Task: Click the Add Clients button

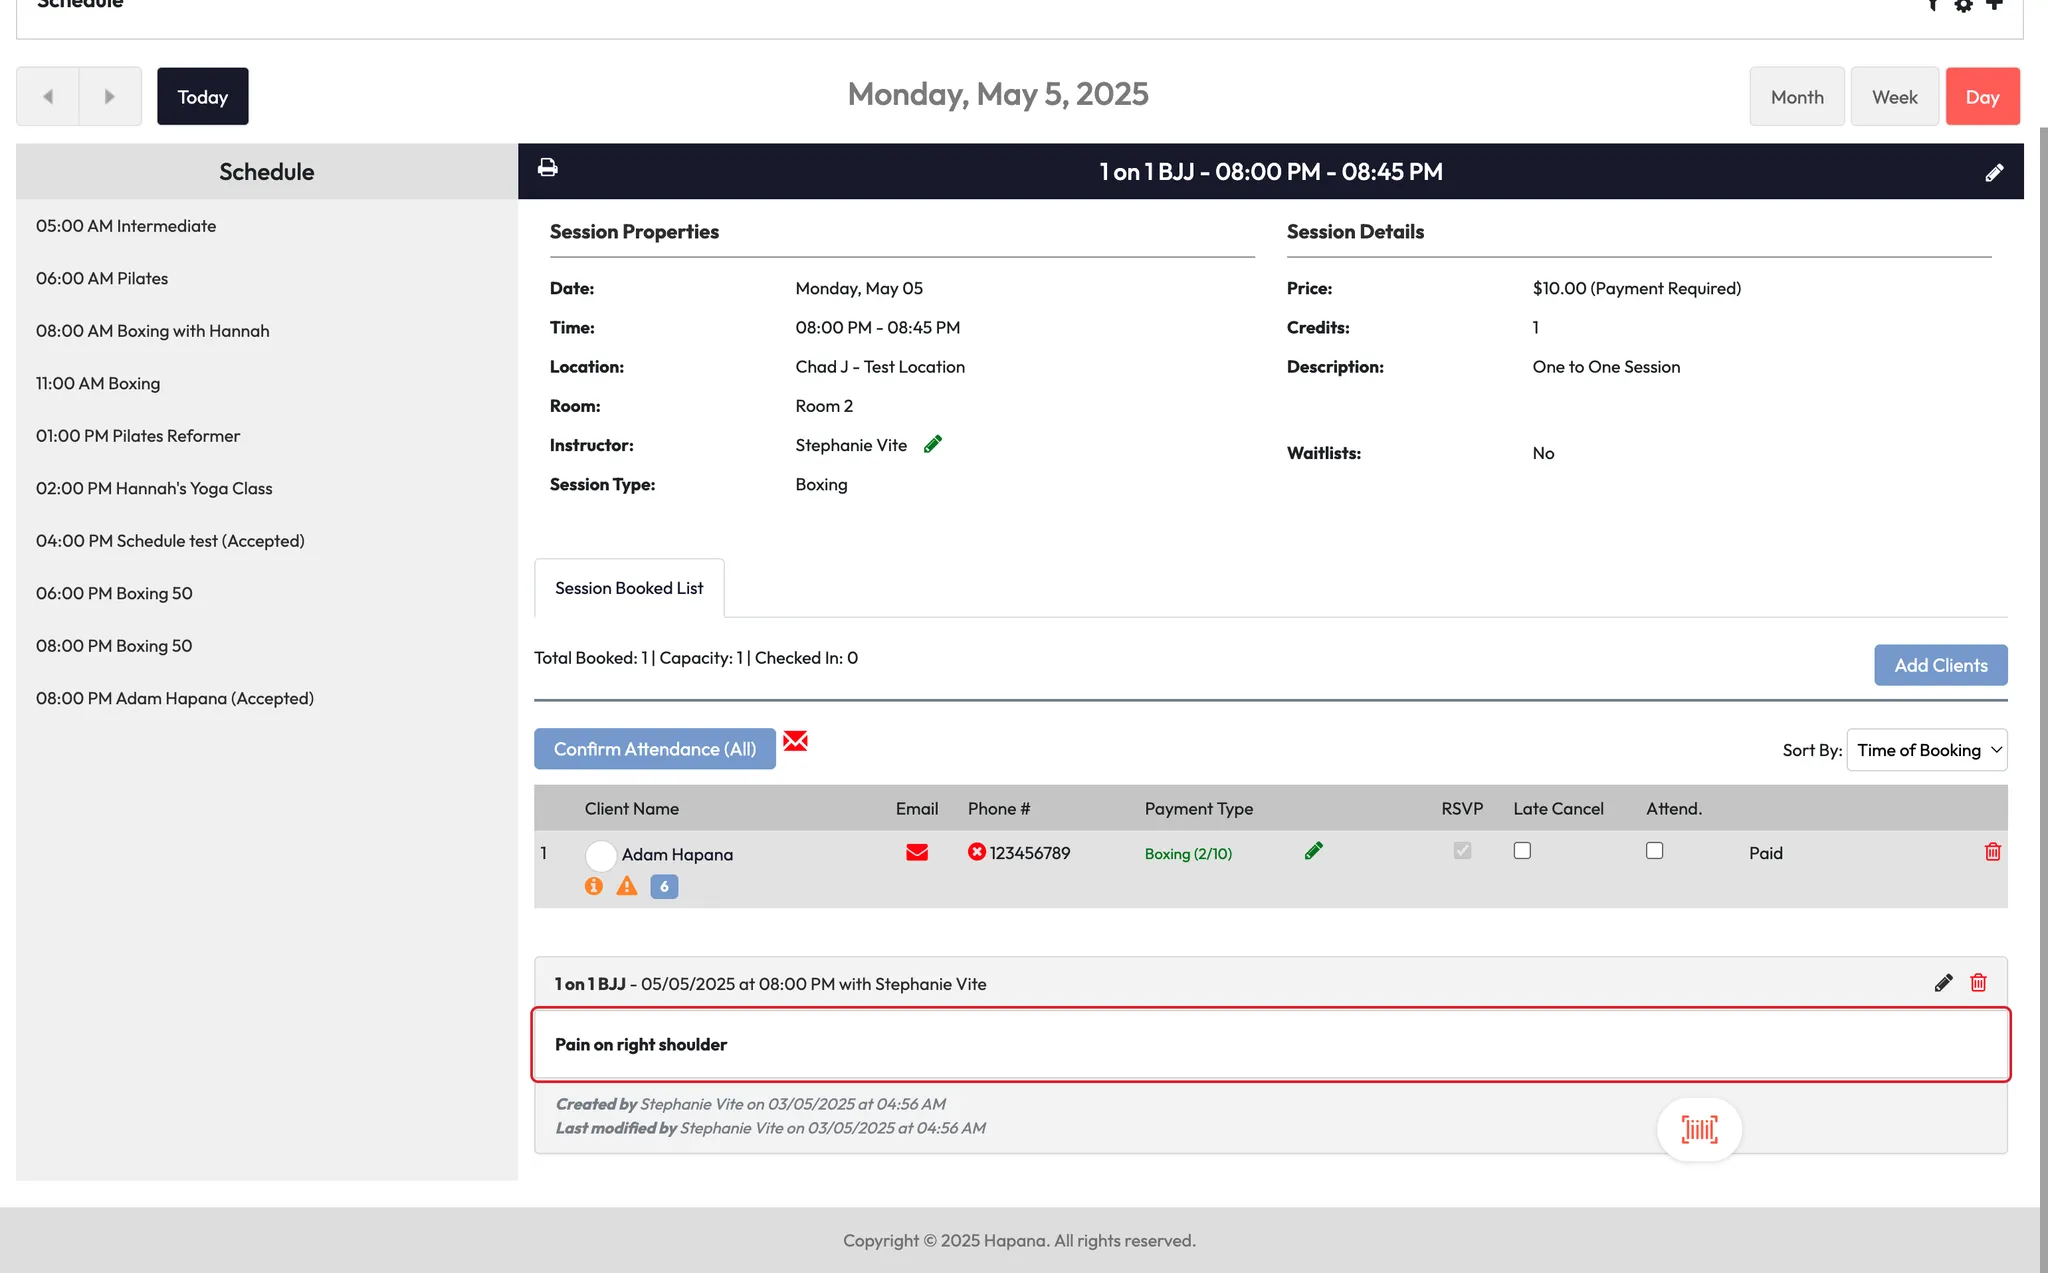Action: click(x=1940, y=665)
